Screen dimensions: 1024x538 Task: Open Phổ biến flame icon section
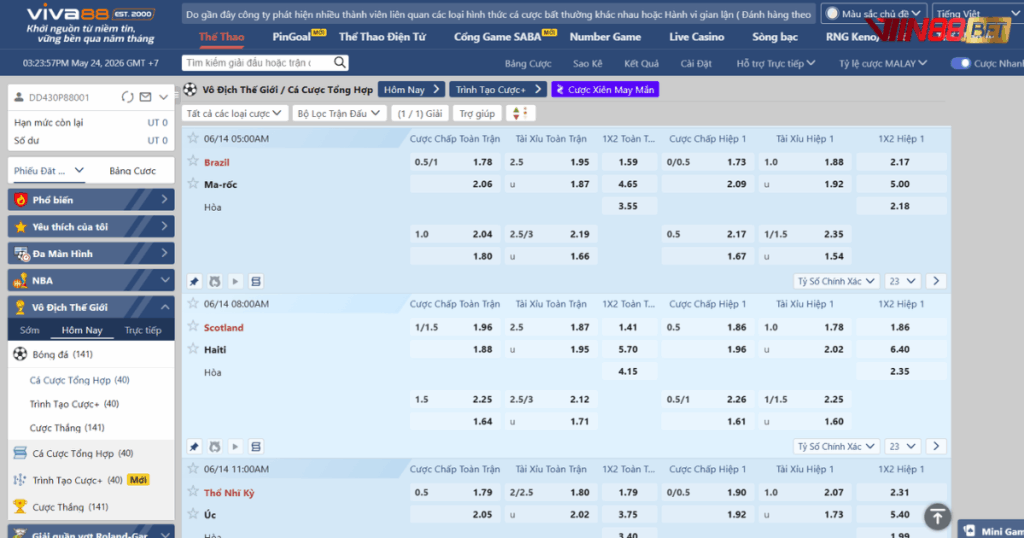click(20, 200)
